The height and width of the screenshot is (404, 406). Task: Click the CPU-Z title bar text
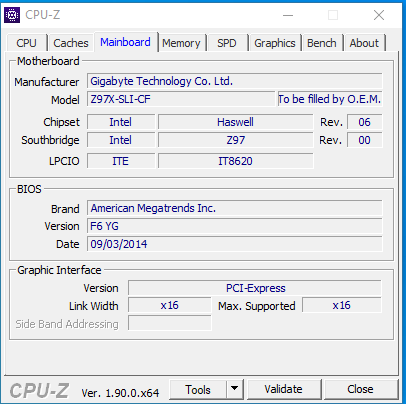(x=43, y=15)
